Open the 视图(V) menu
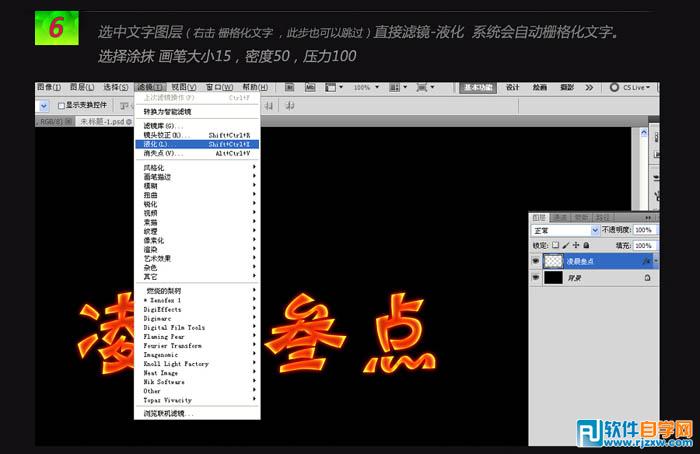The width and height of the screenshot is (700, 454). (184, 87)
